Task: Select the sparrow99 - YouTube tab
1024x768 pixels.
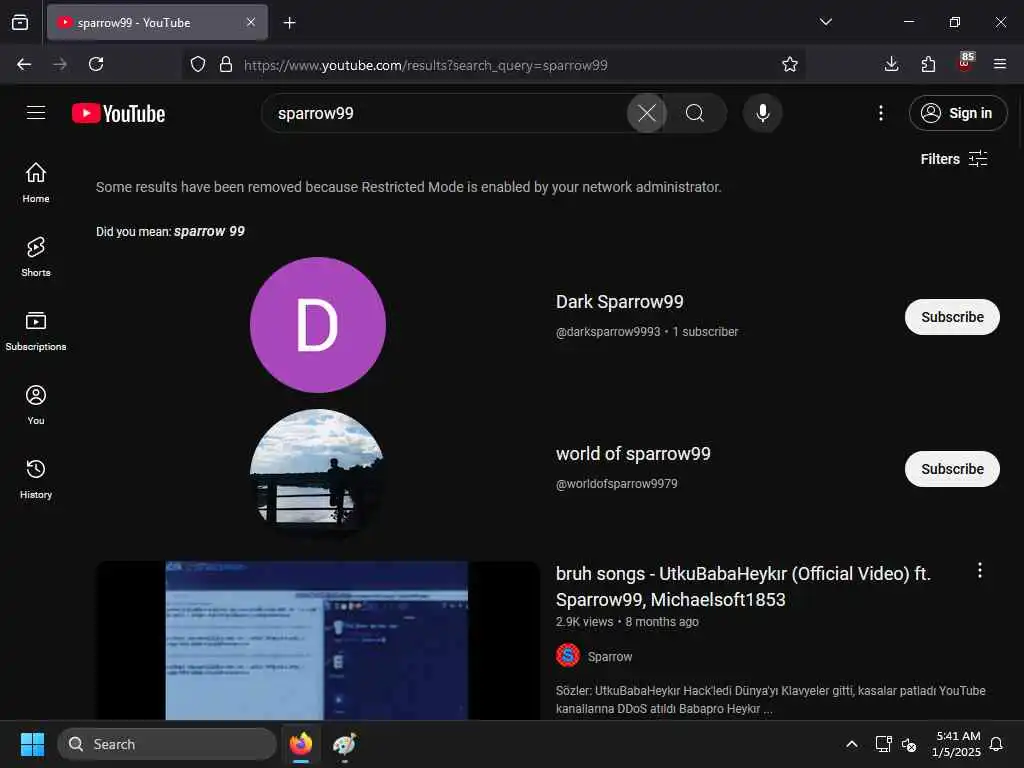Action: click(x=157, y=23)
